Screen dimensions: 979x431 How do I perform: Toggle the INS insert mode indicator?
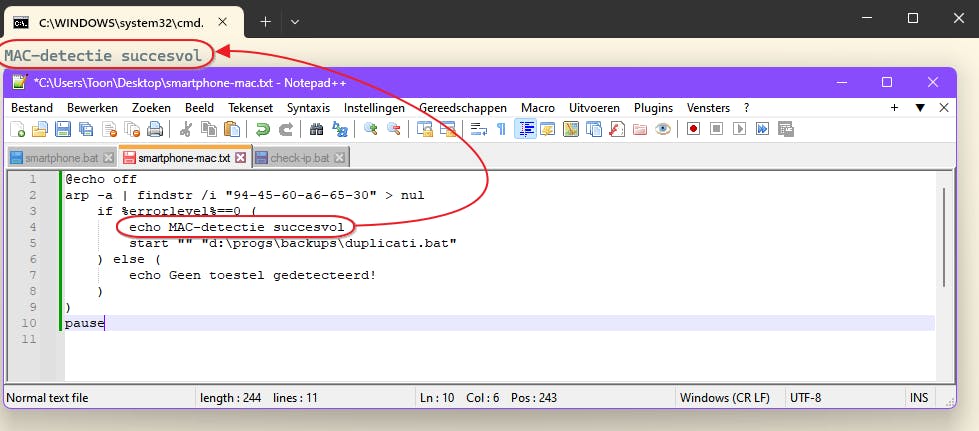coord(919,398)
